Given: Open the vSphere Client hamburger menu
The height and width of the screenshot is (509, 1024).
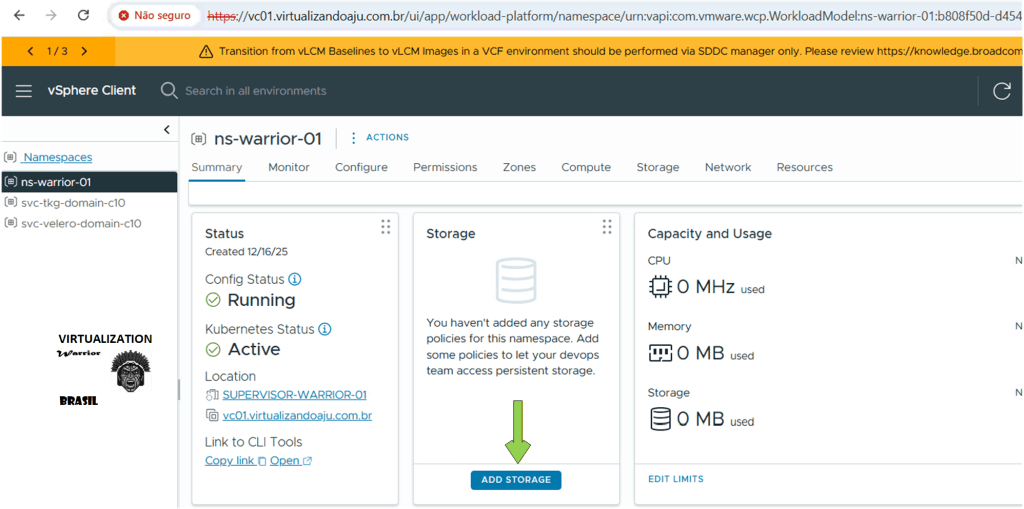Looking at the screenshot, I should click(x=24, y=91).
